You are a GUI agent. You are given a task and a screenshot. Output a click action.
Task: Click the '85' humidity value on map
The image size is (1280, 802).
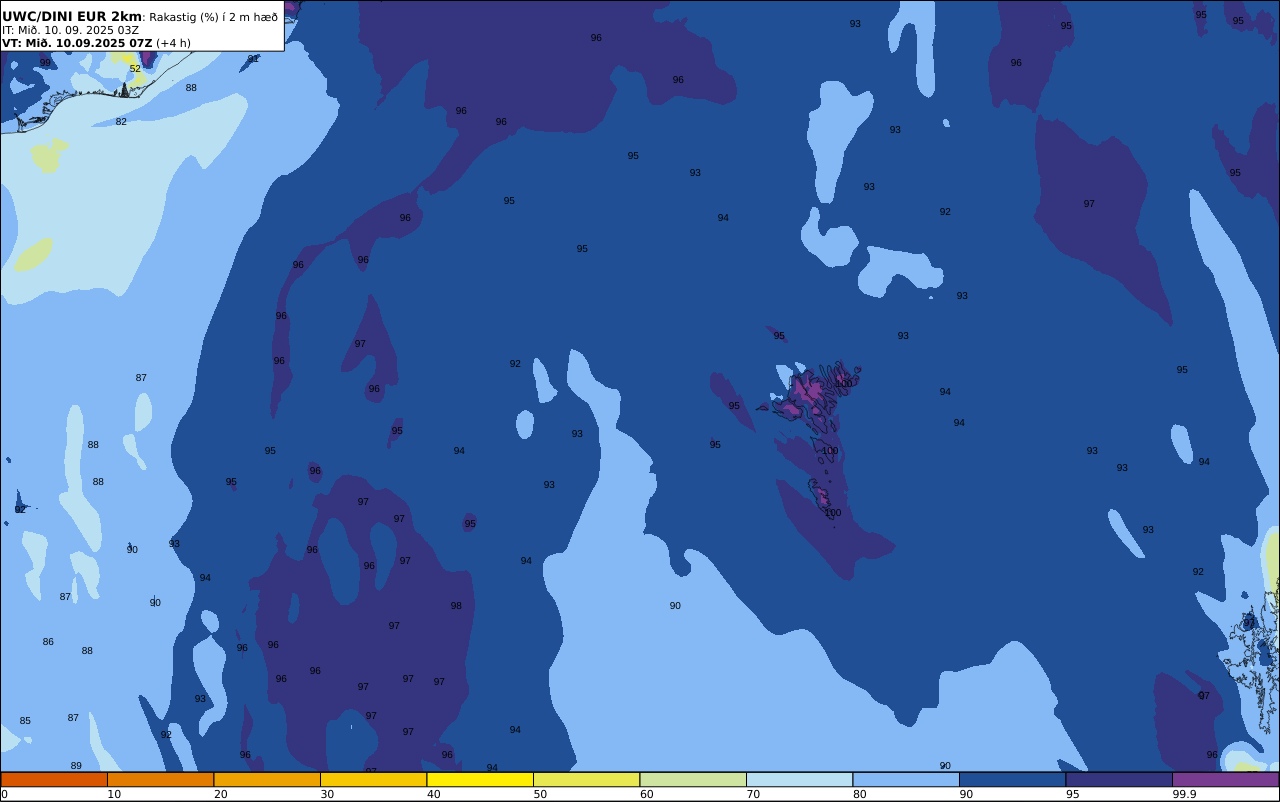point(25,721)
